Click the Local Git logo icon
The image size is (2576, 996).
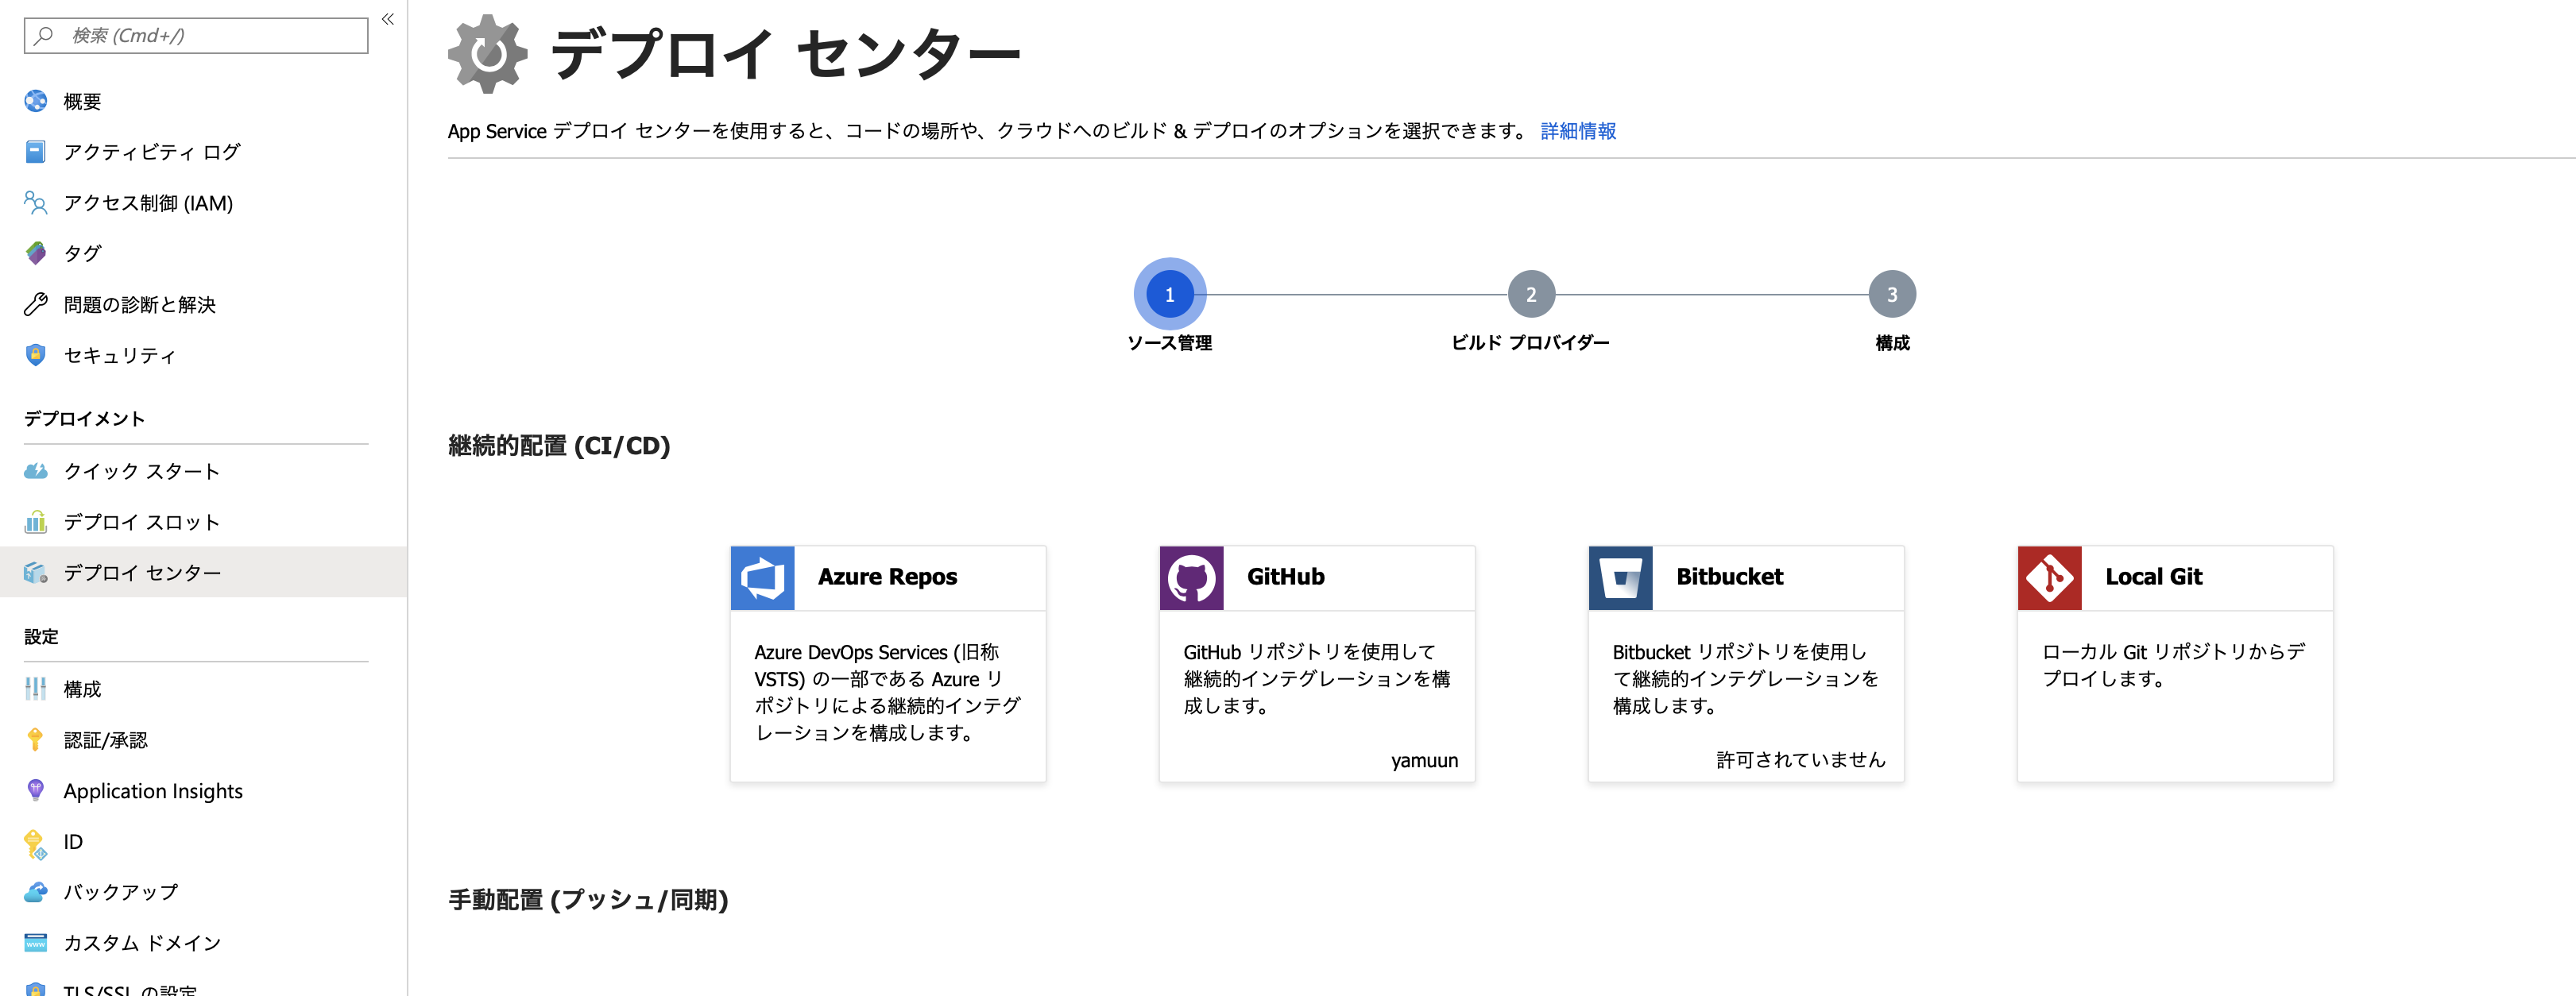(x=2050, y=578)
